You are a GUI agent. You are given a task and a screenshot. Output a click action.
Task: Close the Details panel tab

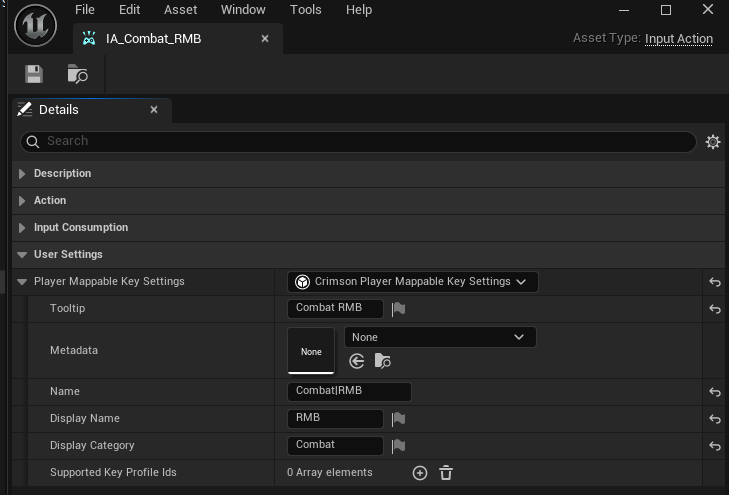[x=154, y=110]
